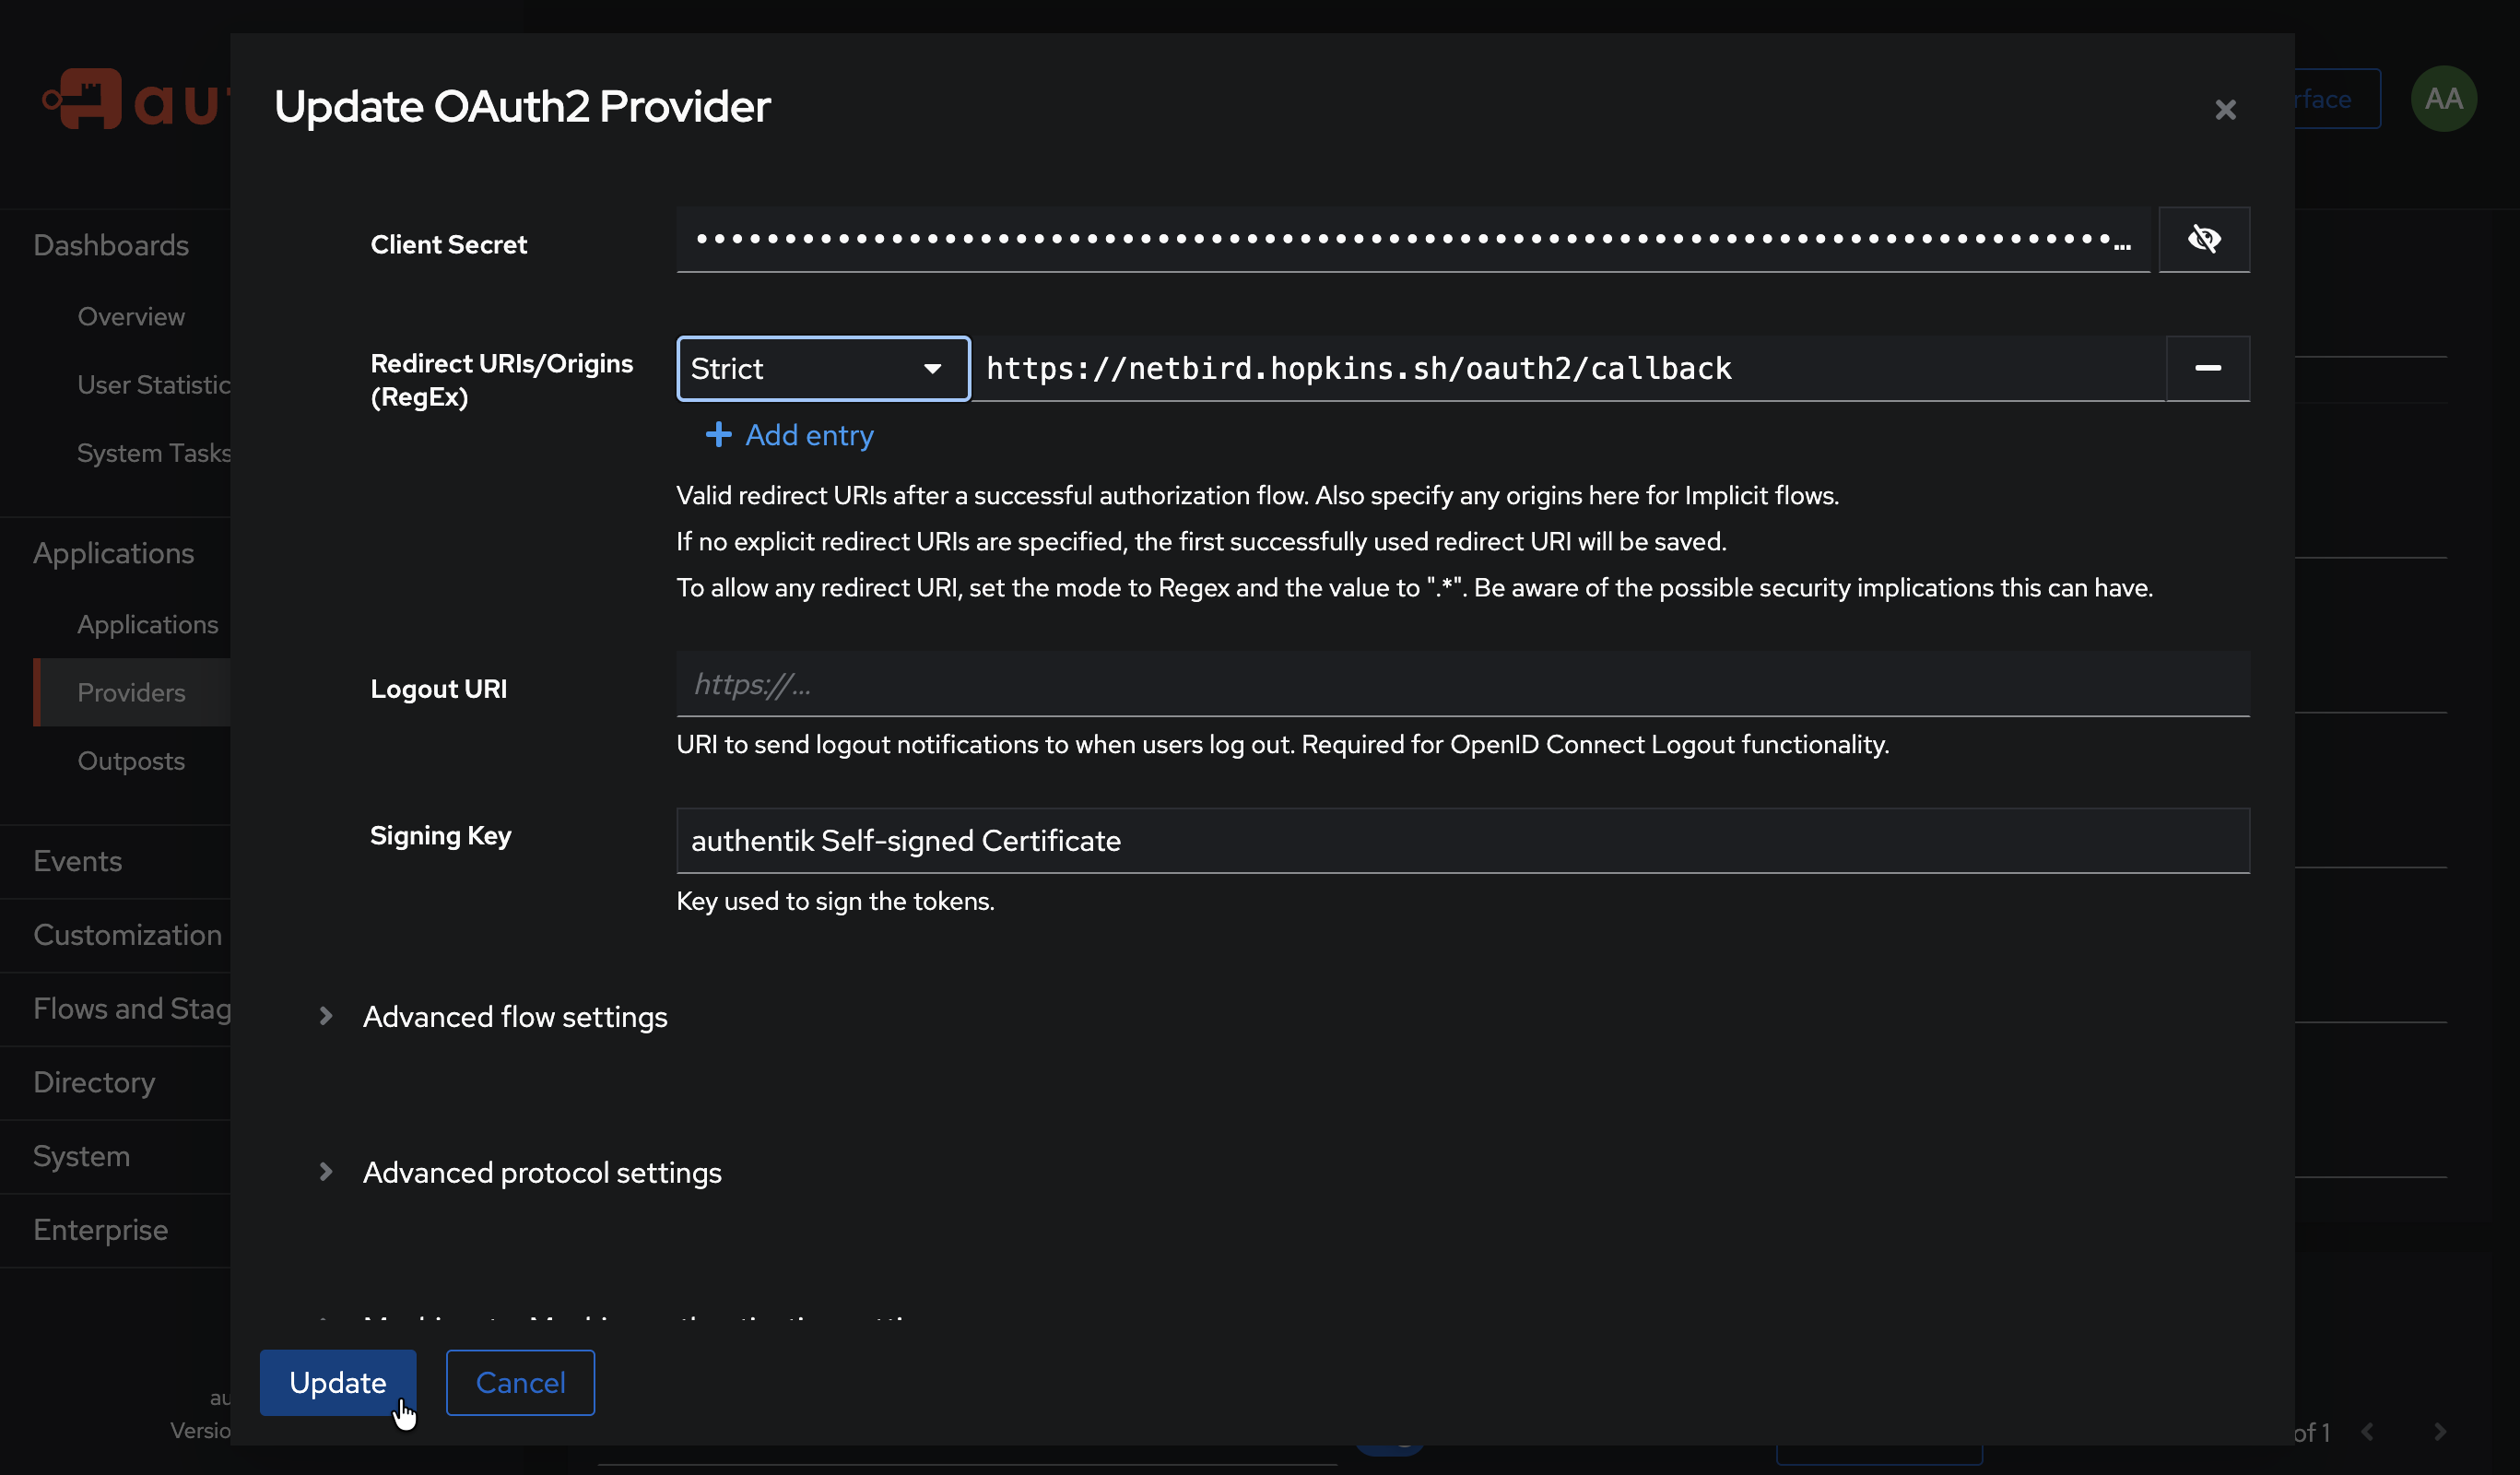Open the Strict matching mode dropdown
Screen dimensions: 2520x1475
(822, 368)
